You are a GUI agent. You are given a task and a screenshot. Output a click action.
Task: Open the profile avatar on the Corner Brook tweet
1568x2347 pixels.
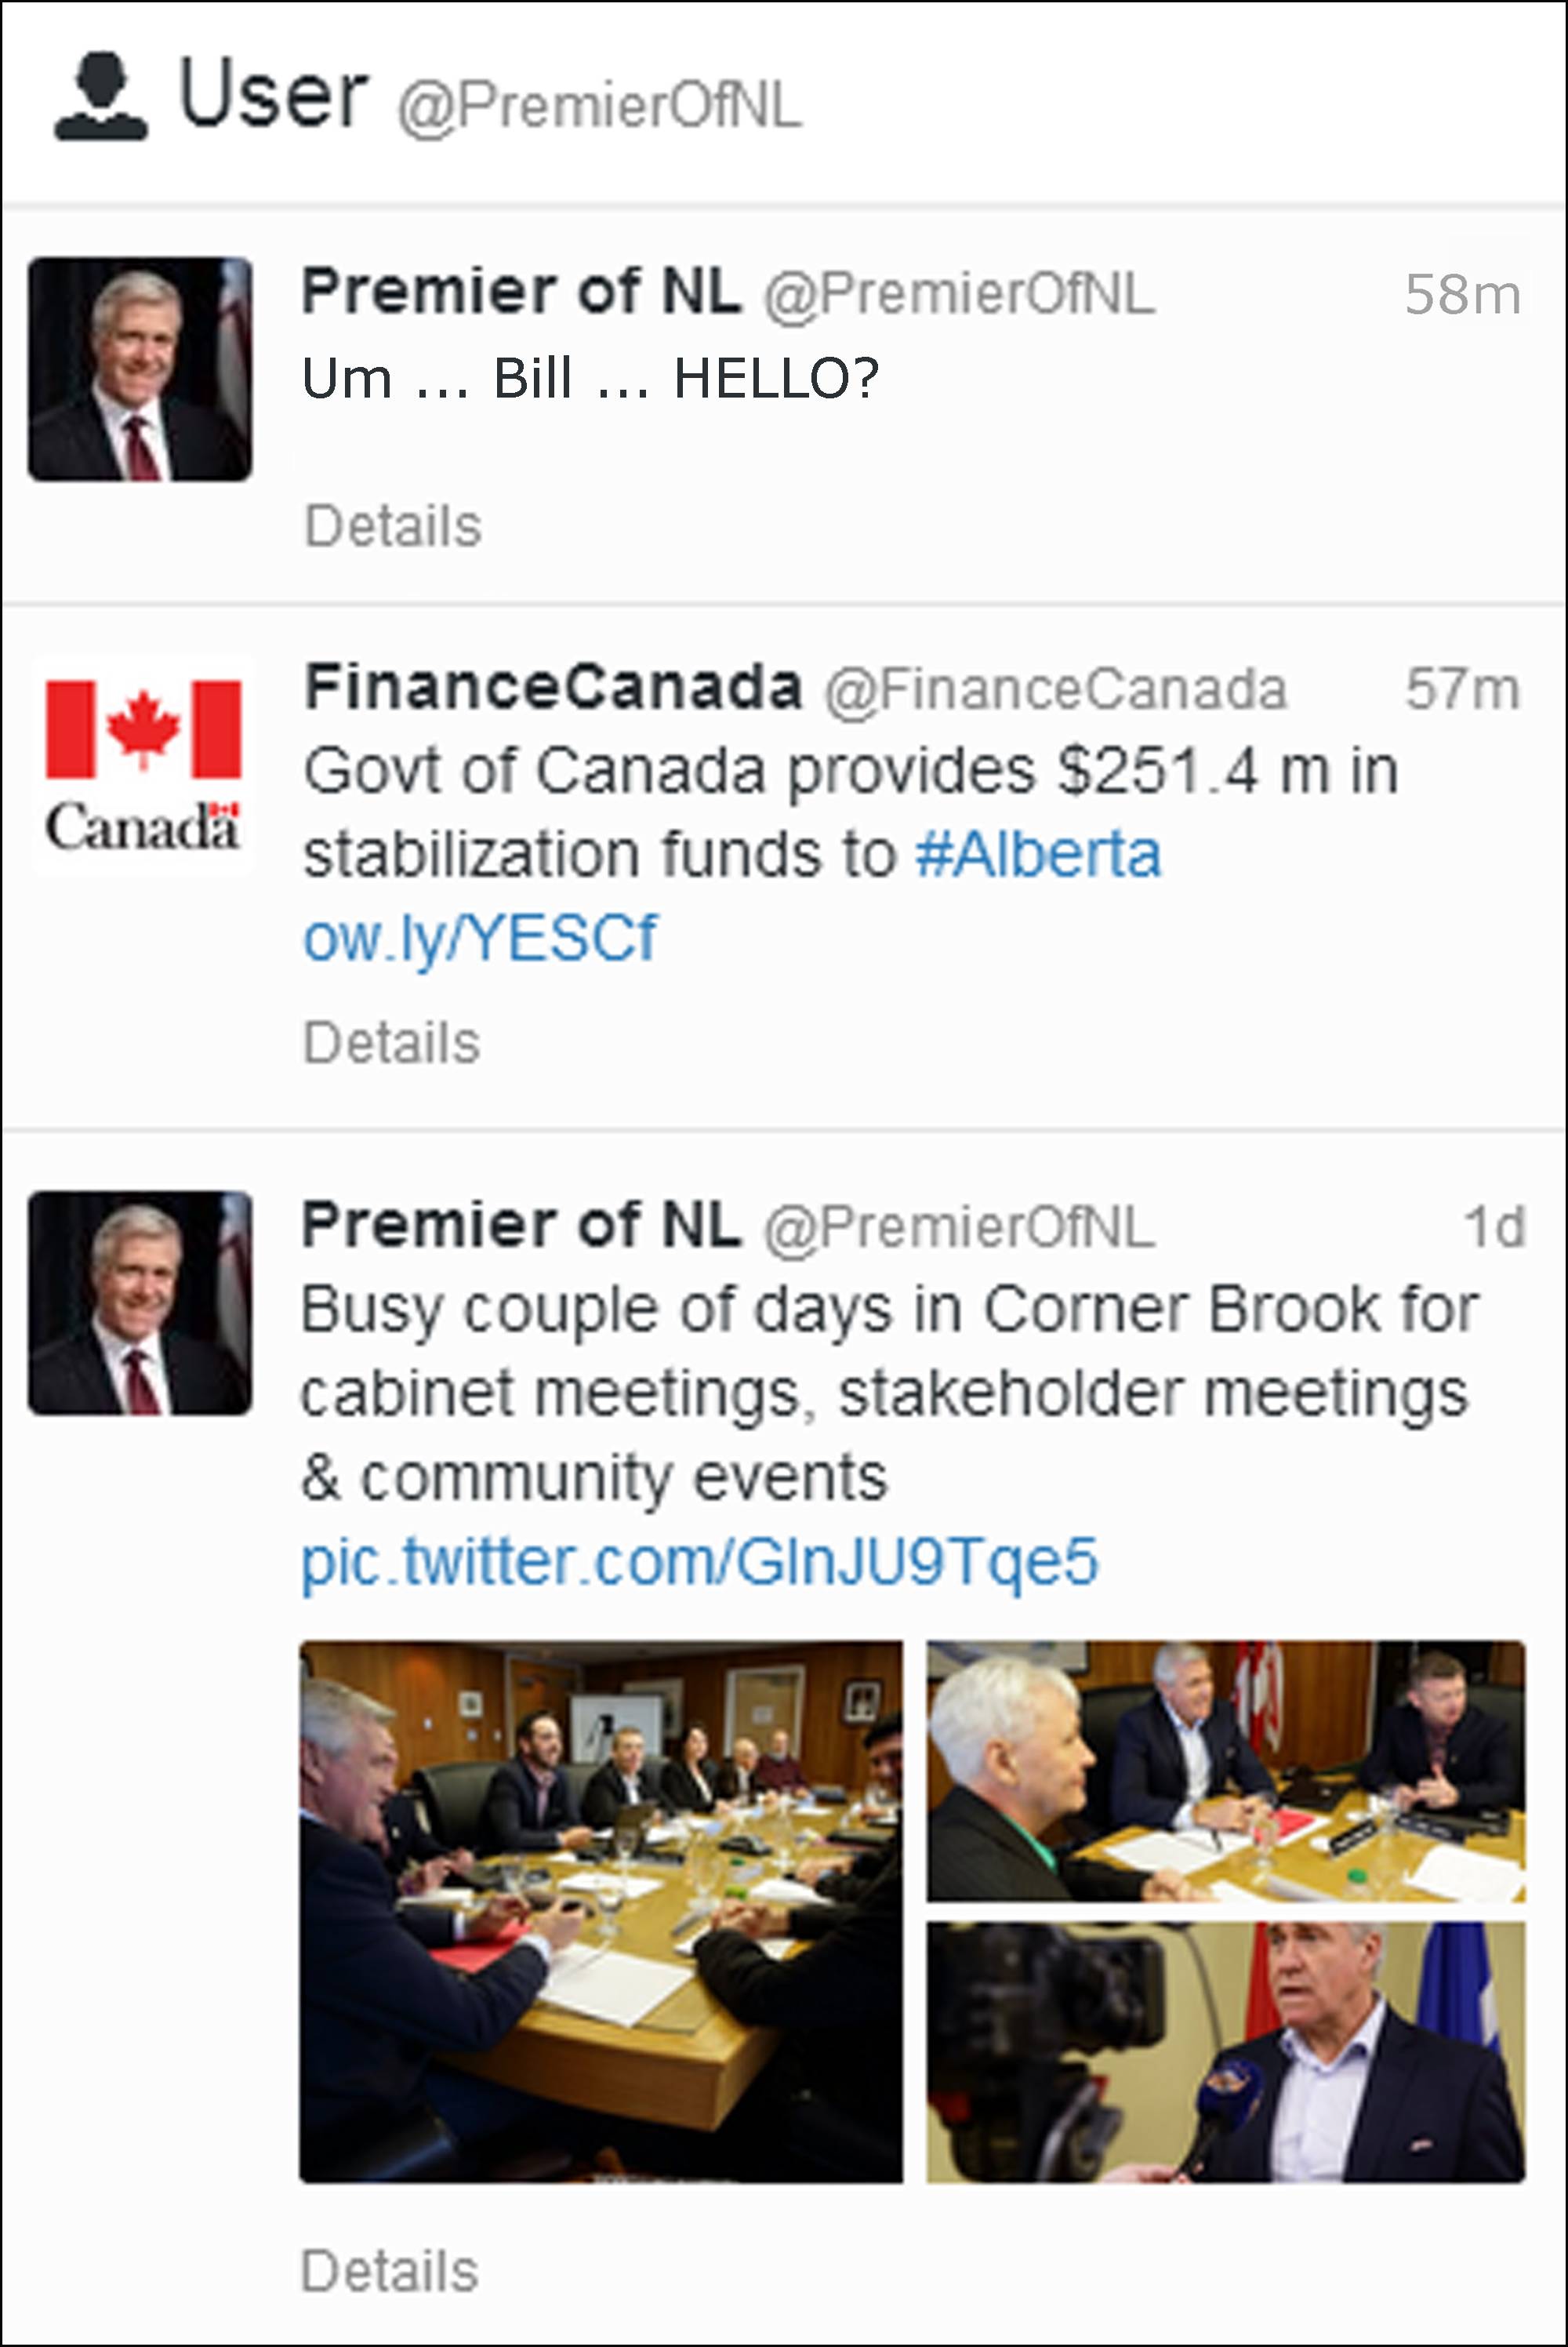(140, 1303)
